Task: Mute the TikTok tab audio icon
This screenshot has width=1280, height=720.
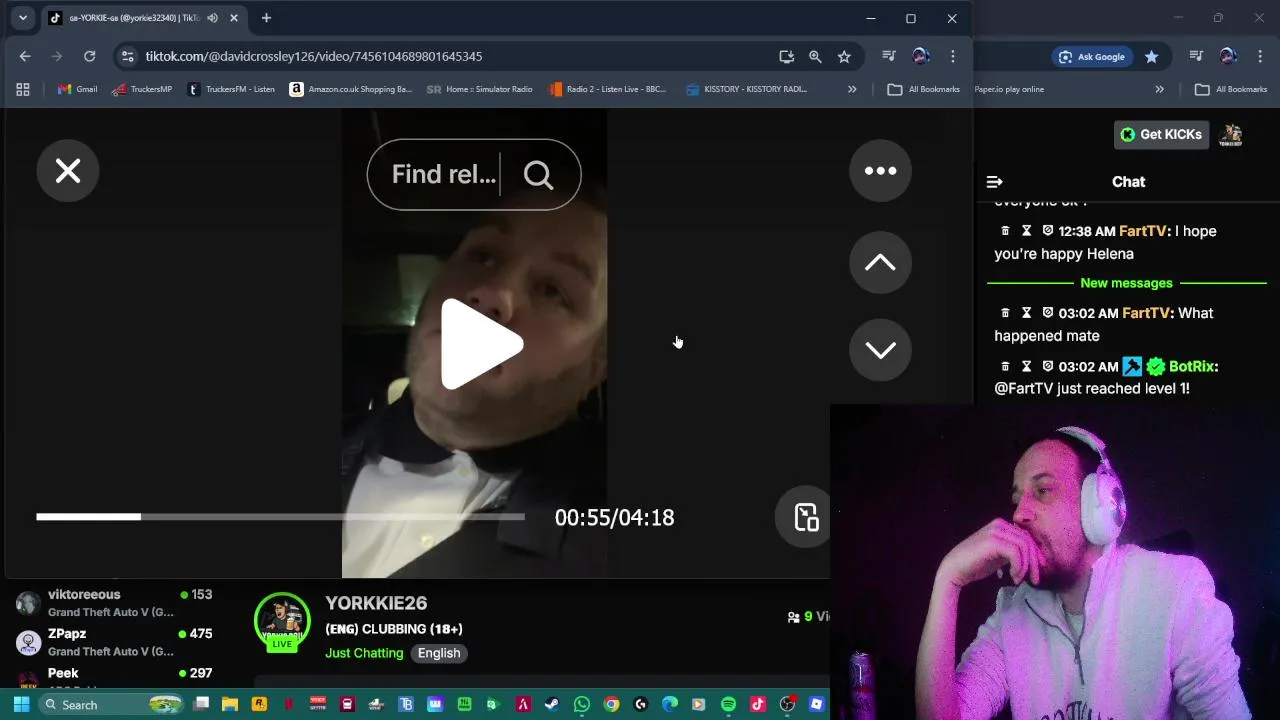Action: [212, 18]
